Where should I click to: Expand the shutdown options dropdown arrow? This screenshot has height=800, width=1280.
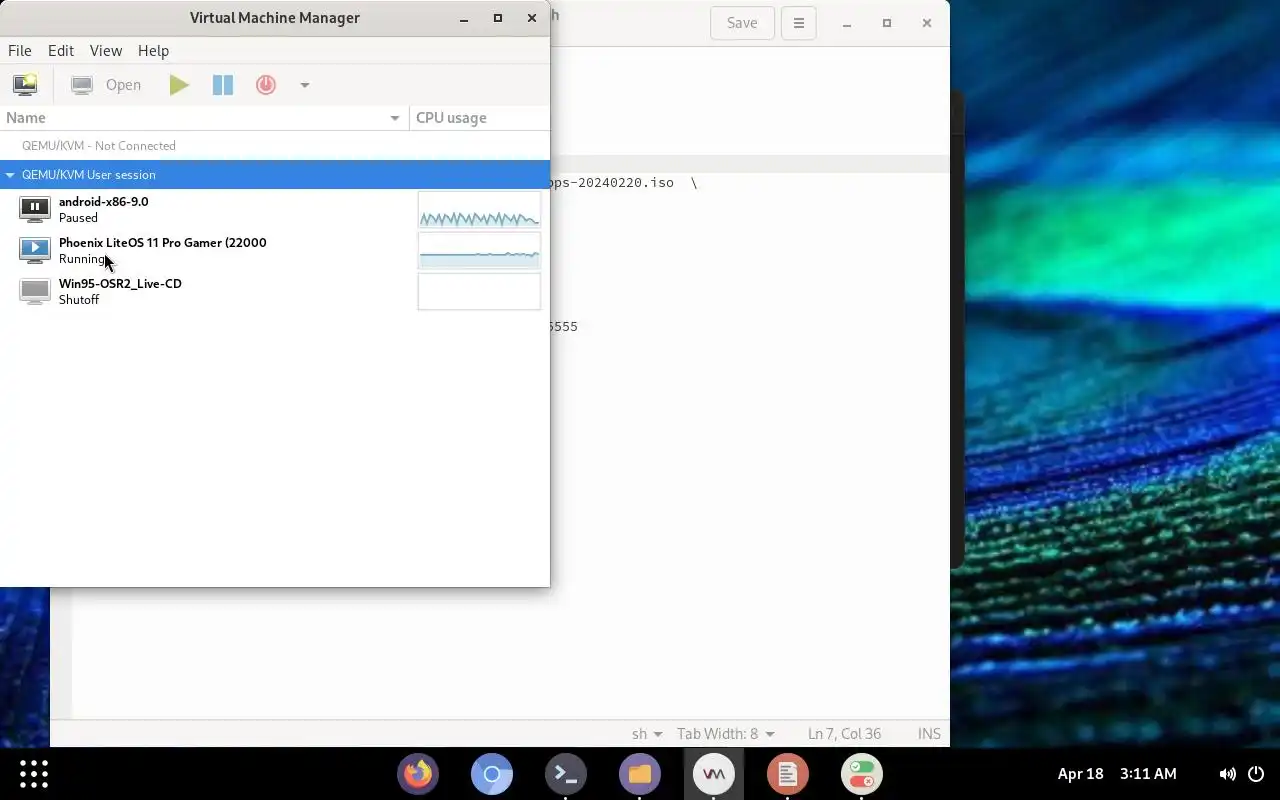coord(305,85)
